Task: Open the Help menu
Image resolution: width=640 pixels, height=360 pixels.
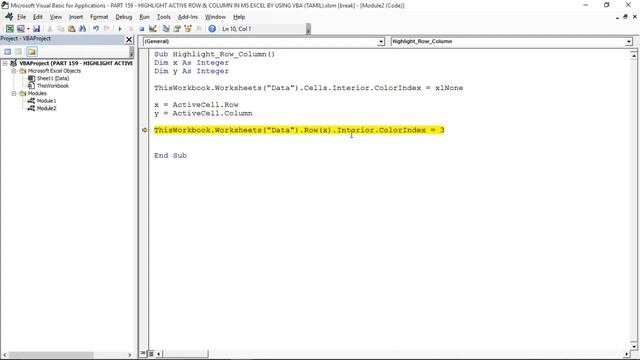Action: (x=239, y=17)
